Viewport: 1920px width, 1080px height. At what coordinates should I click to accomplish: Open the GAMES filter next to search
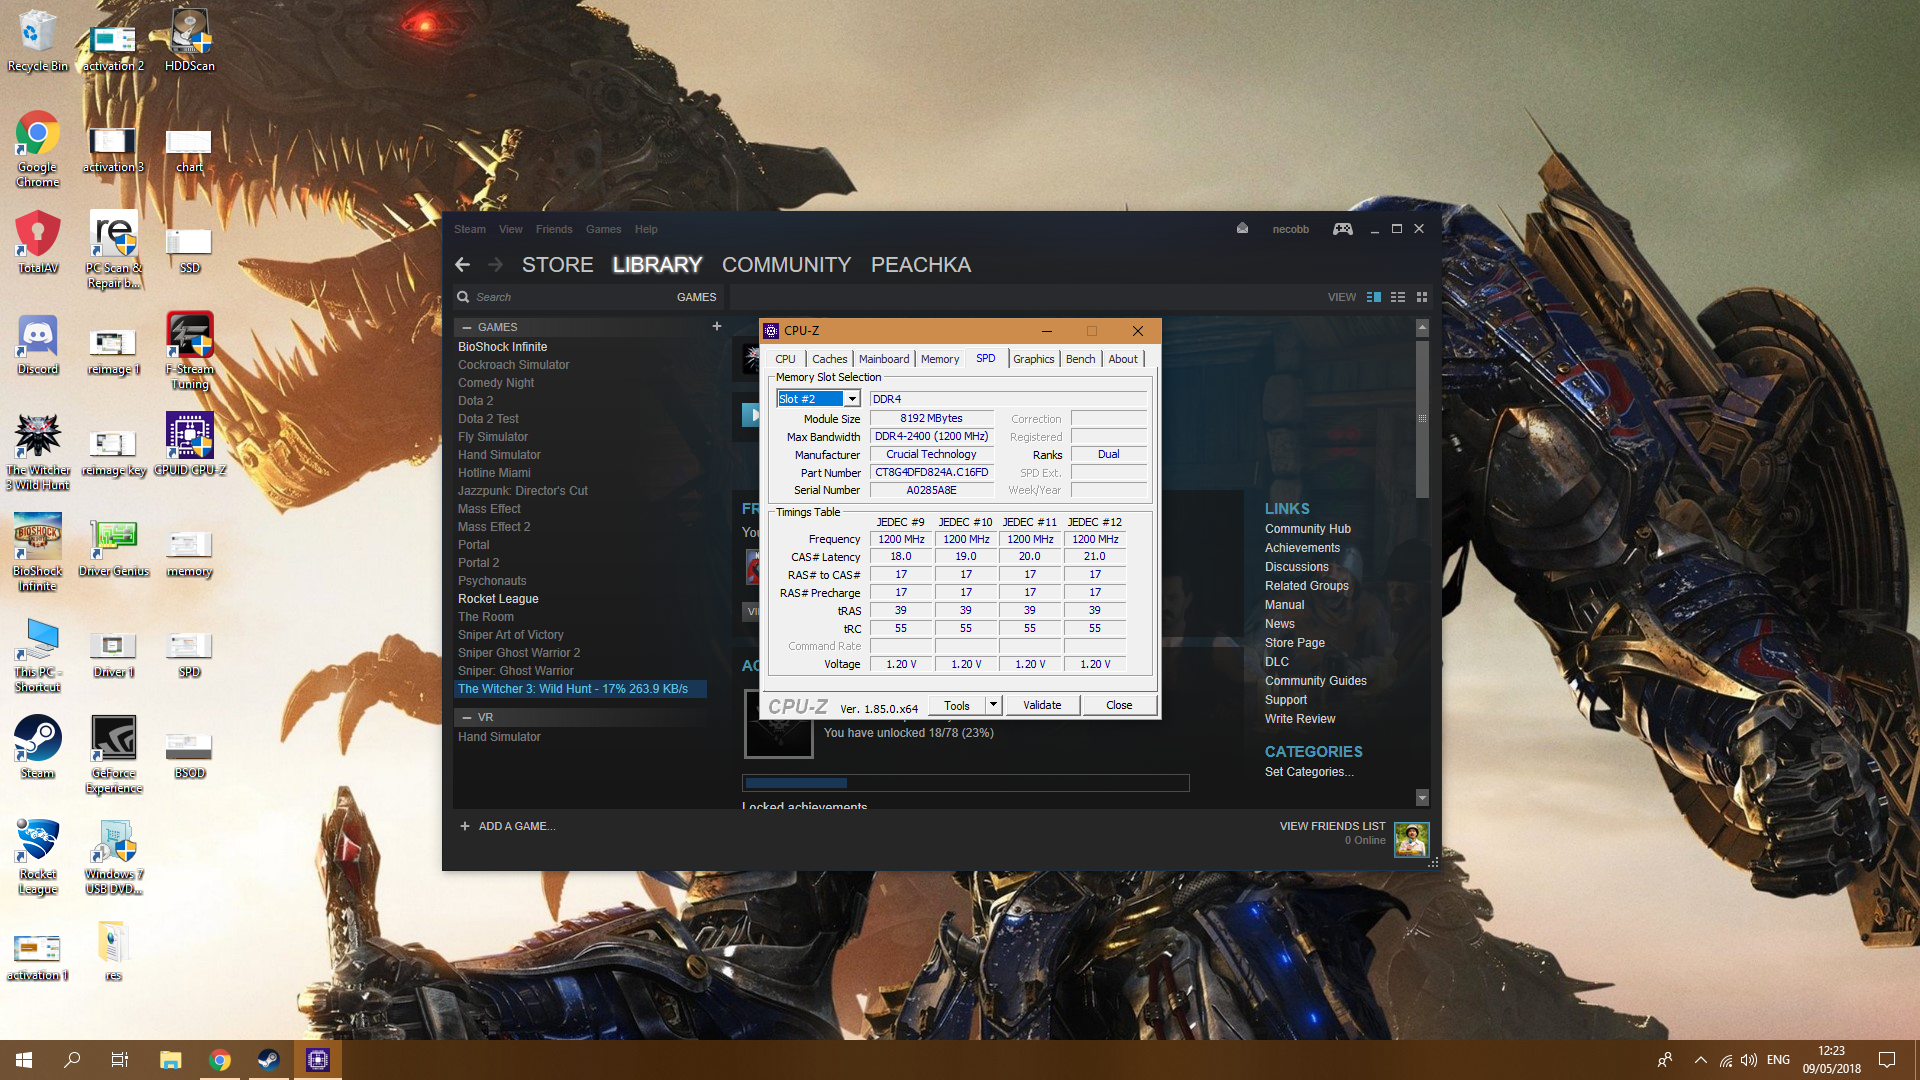tap(696, 297)
